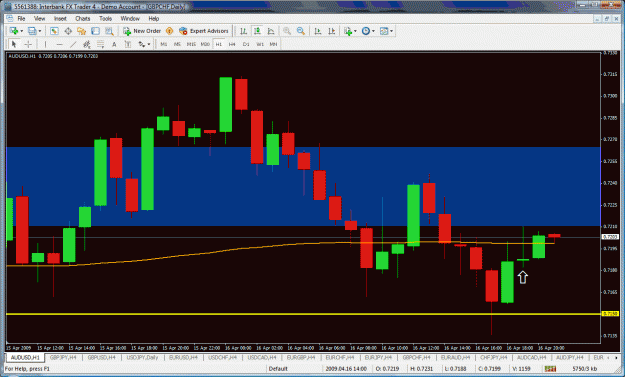Open the View menu
Screen dimensions: 625x377
click(x=39, y=18)
